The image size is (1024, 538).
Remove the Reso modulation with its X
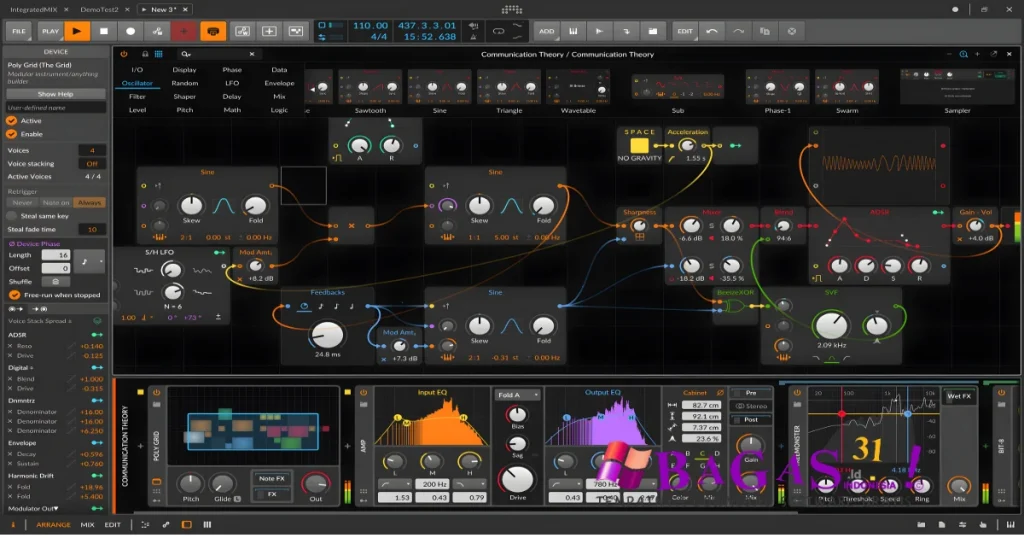click(x=10, y=346)
